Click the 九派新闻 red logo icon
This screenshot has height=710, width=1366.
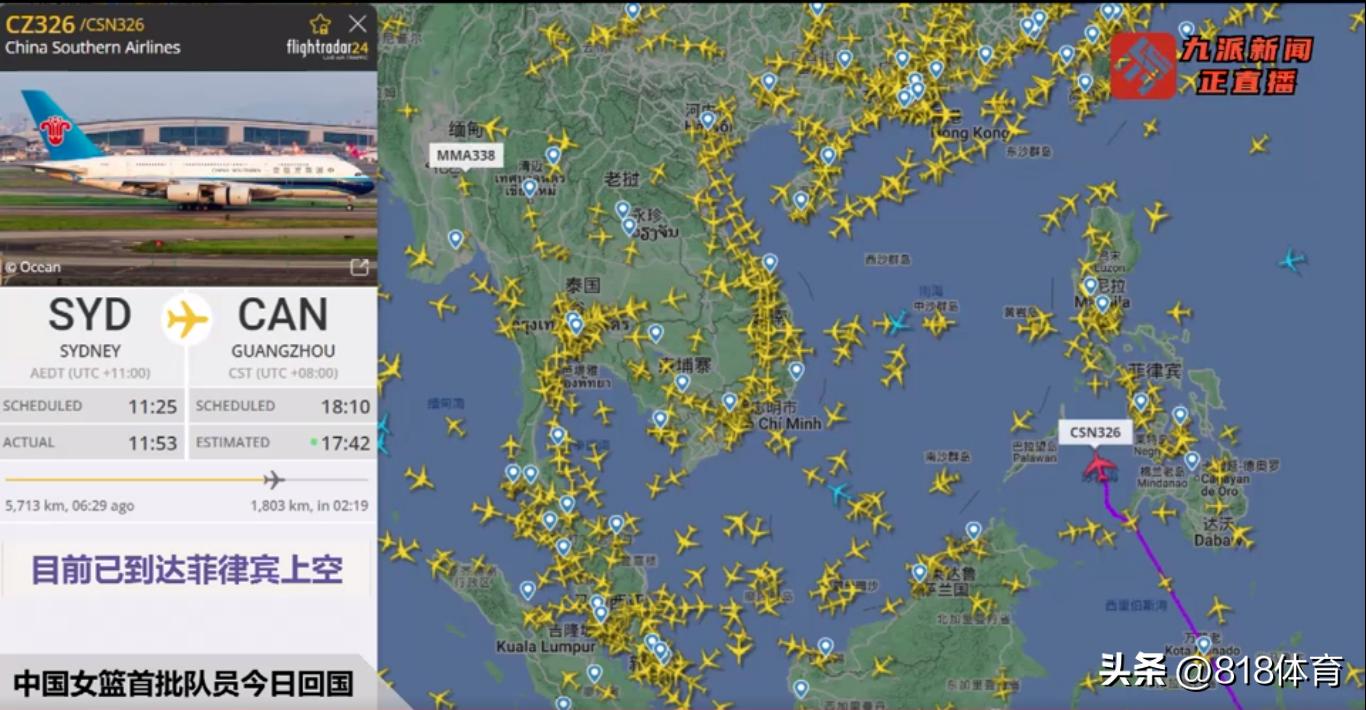[x=1143, y=66]
